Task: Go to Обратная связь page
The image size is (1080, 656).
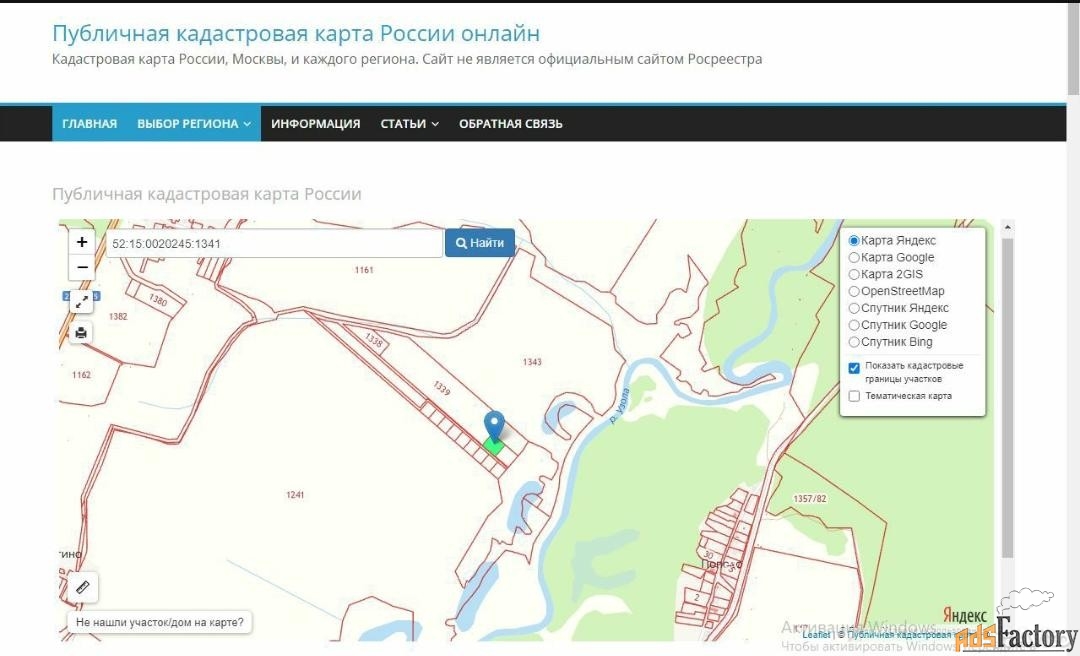Action: 510,124
